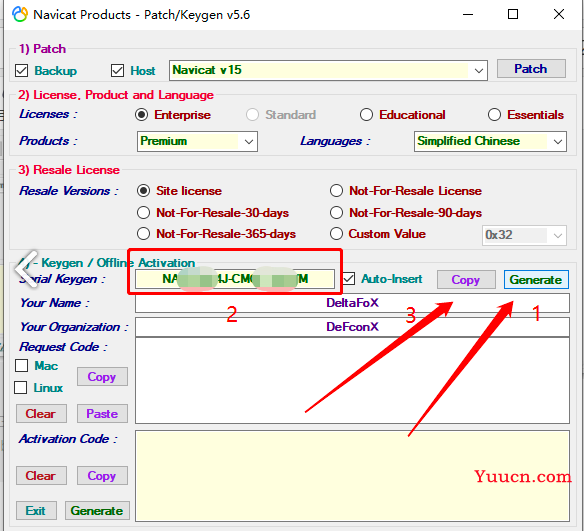This screenshot has width=584, height=531.
Task: Toggle the Backup checkbox
Action: click(22, 70)
